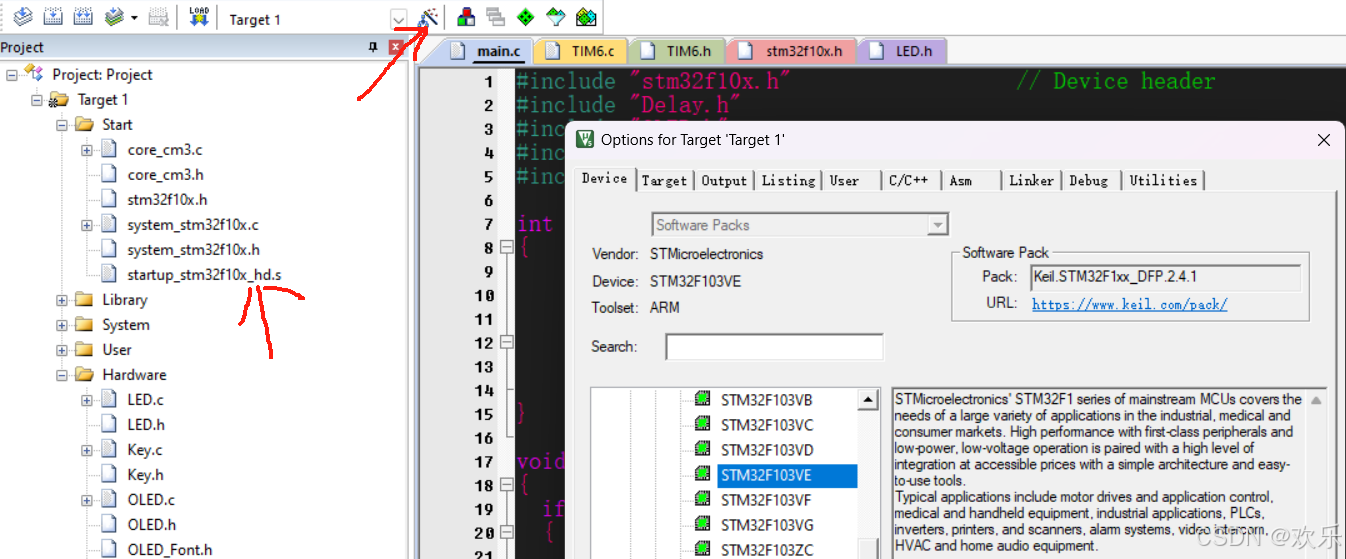Expand the core_cm3.c file node
This screenshot has height=559, width=1346.
coord(87,149)
